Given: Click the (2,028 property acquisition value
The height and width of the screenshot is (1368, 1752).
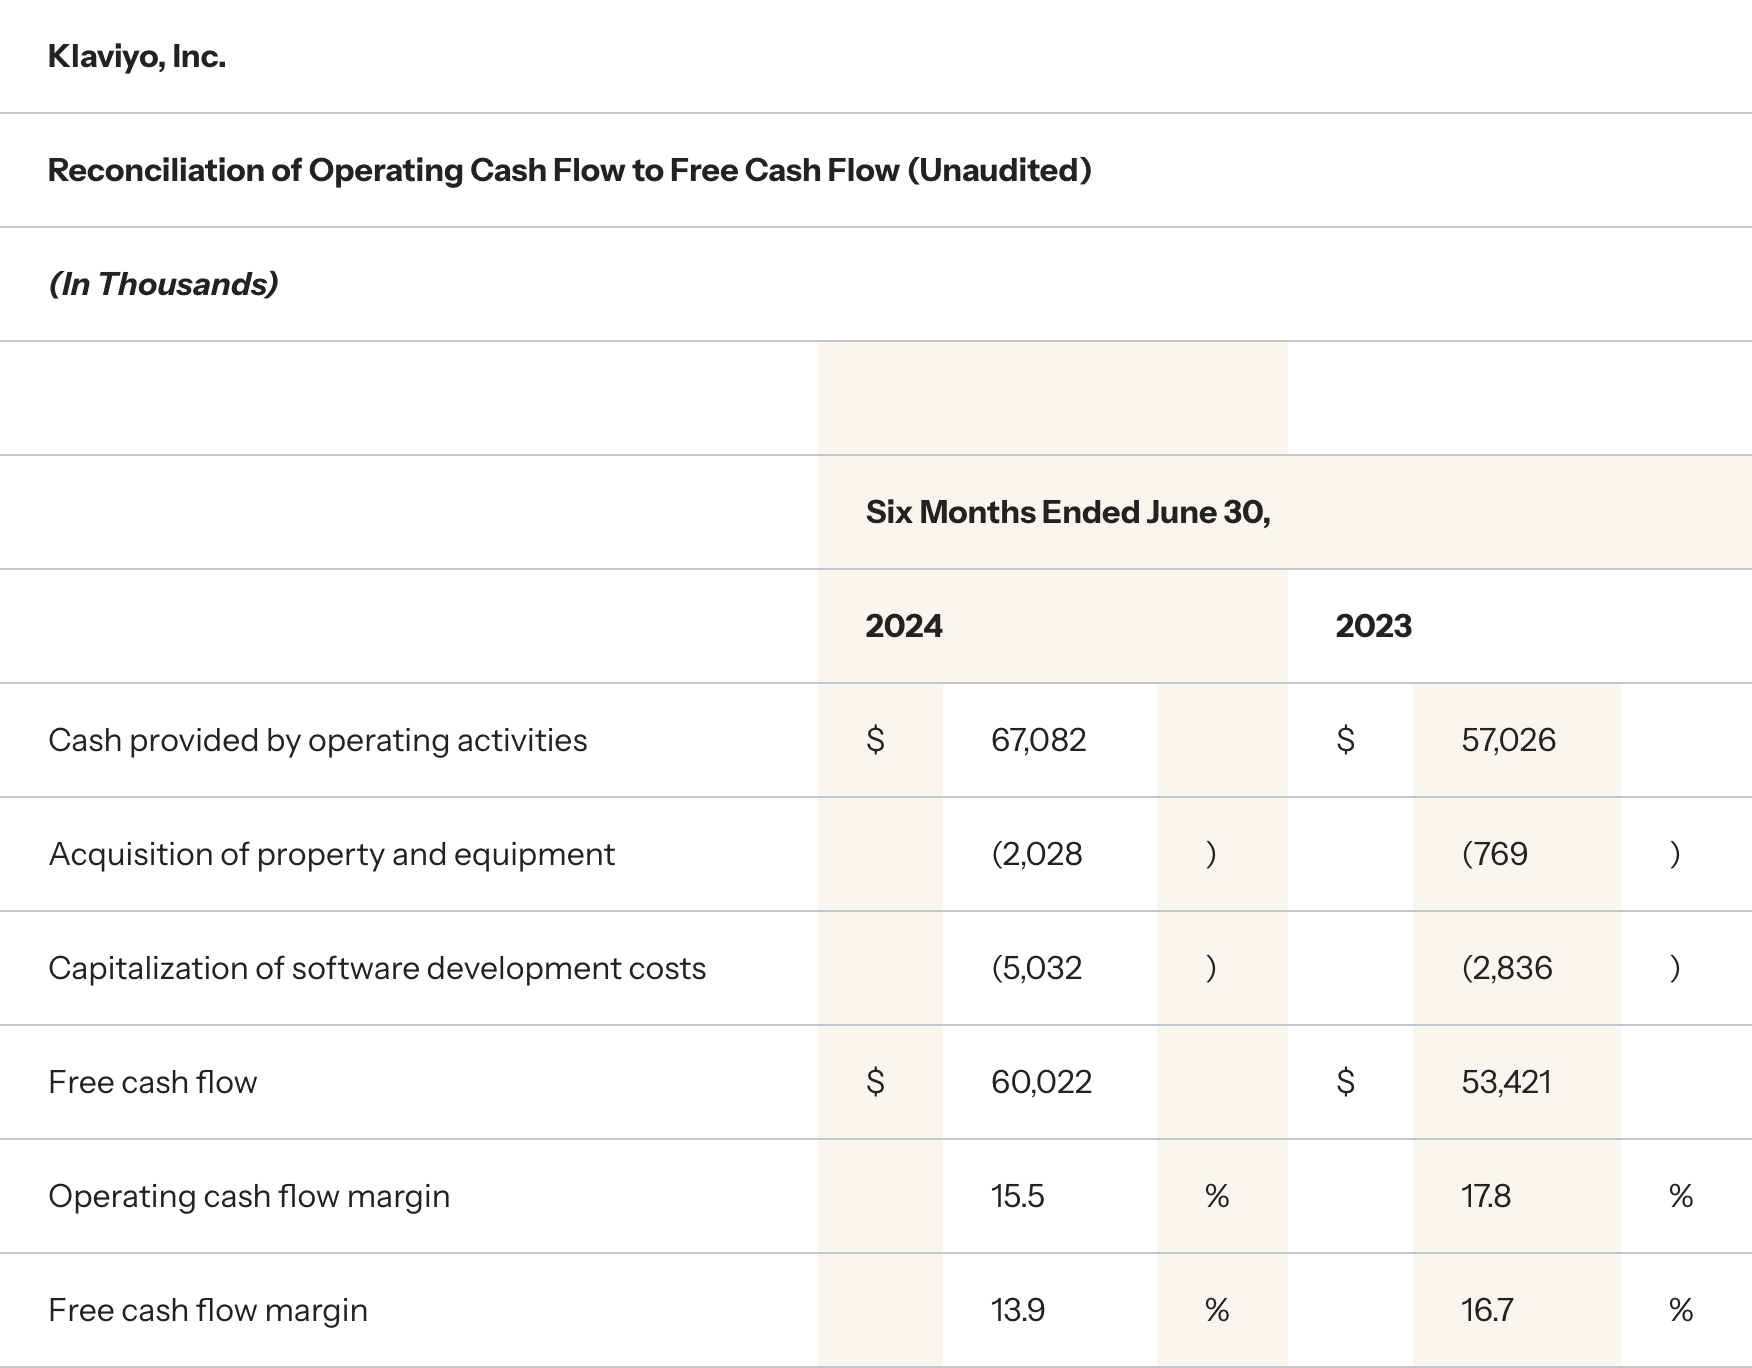Looking at the screenshot, I should [1037, 854].
